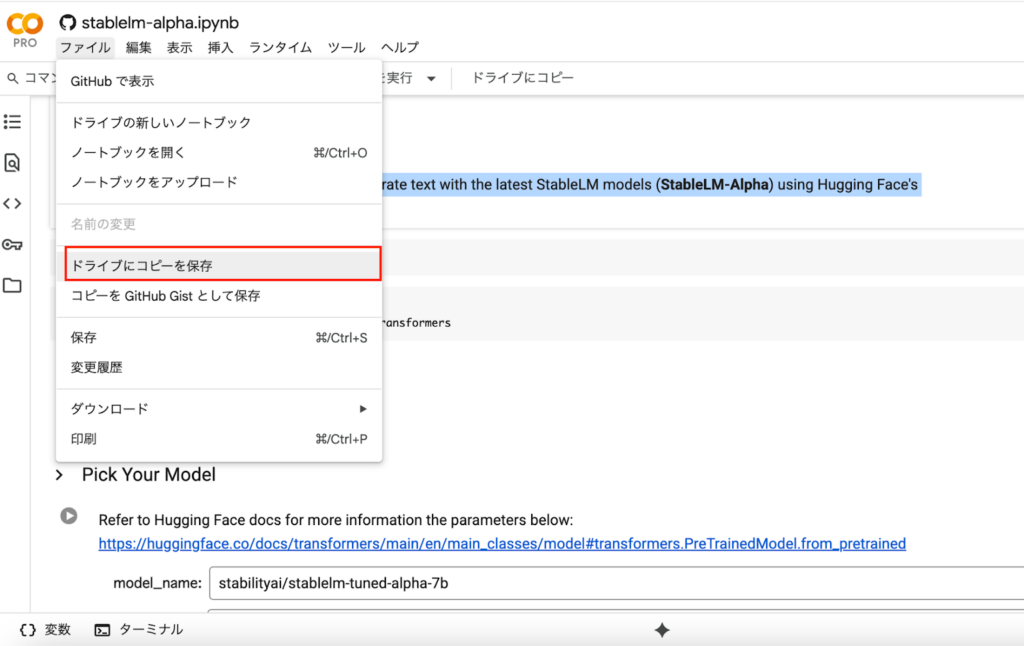Screen dimensions: 1024x646
Task: Open the find and replace sidebar icon
Action: (x=12, y=163)
